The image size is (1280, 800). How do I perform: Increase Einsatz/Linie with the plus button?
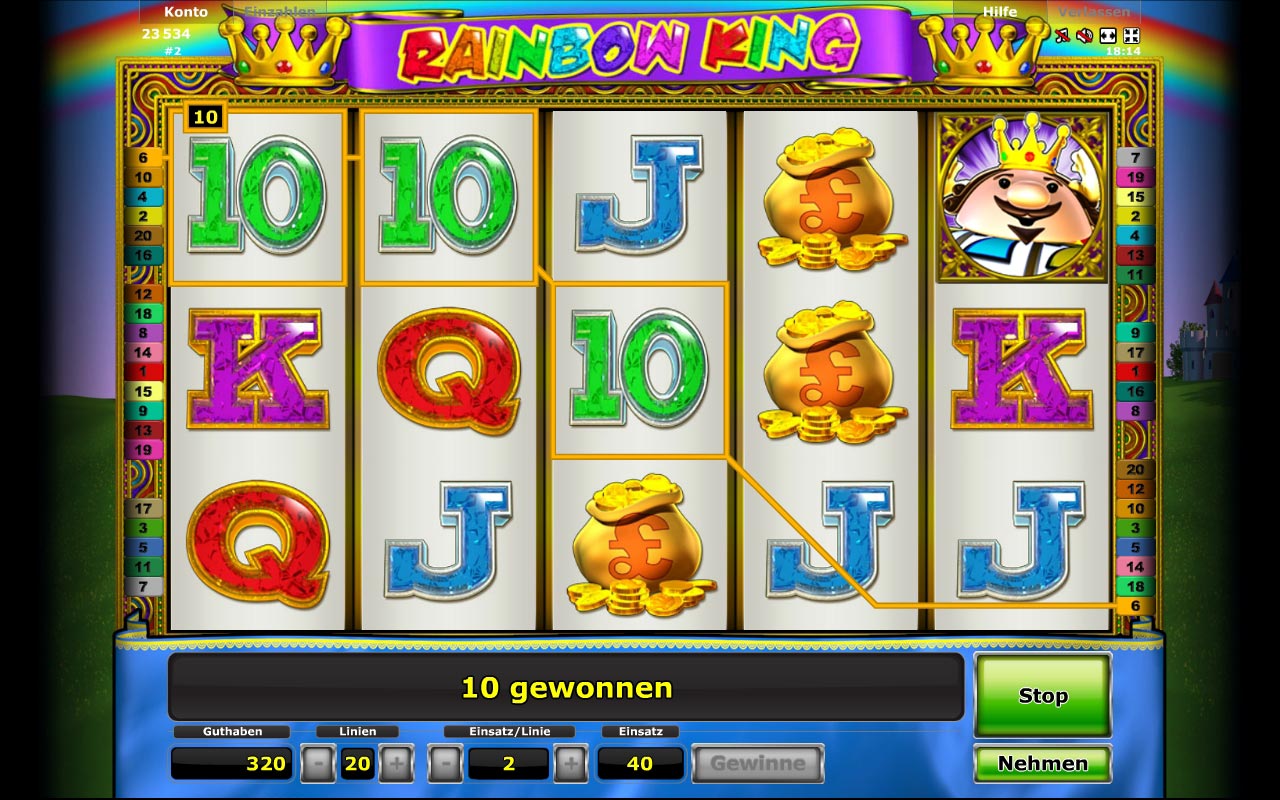pos(570,764)
